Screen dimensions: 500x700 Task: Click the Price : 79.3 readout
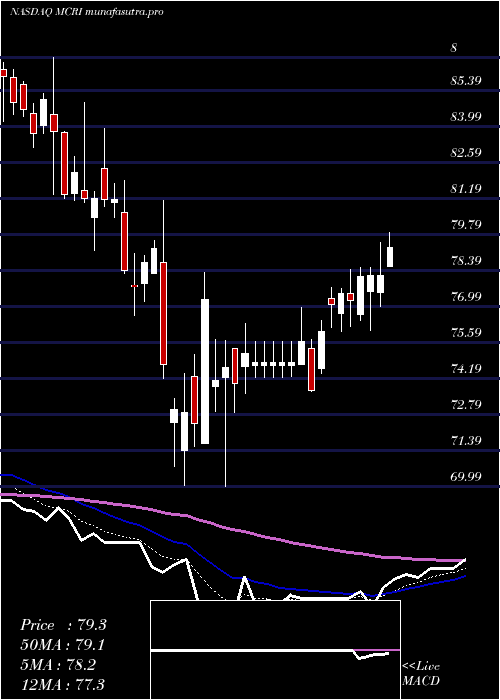click(x=63, y=625)
